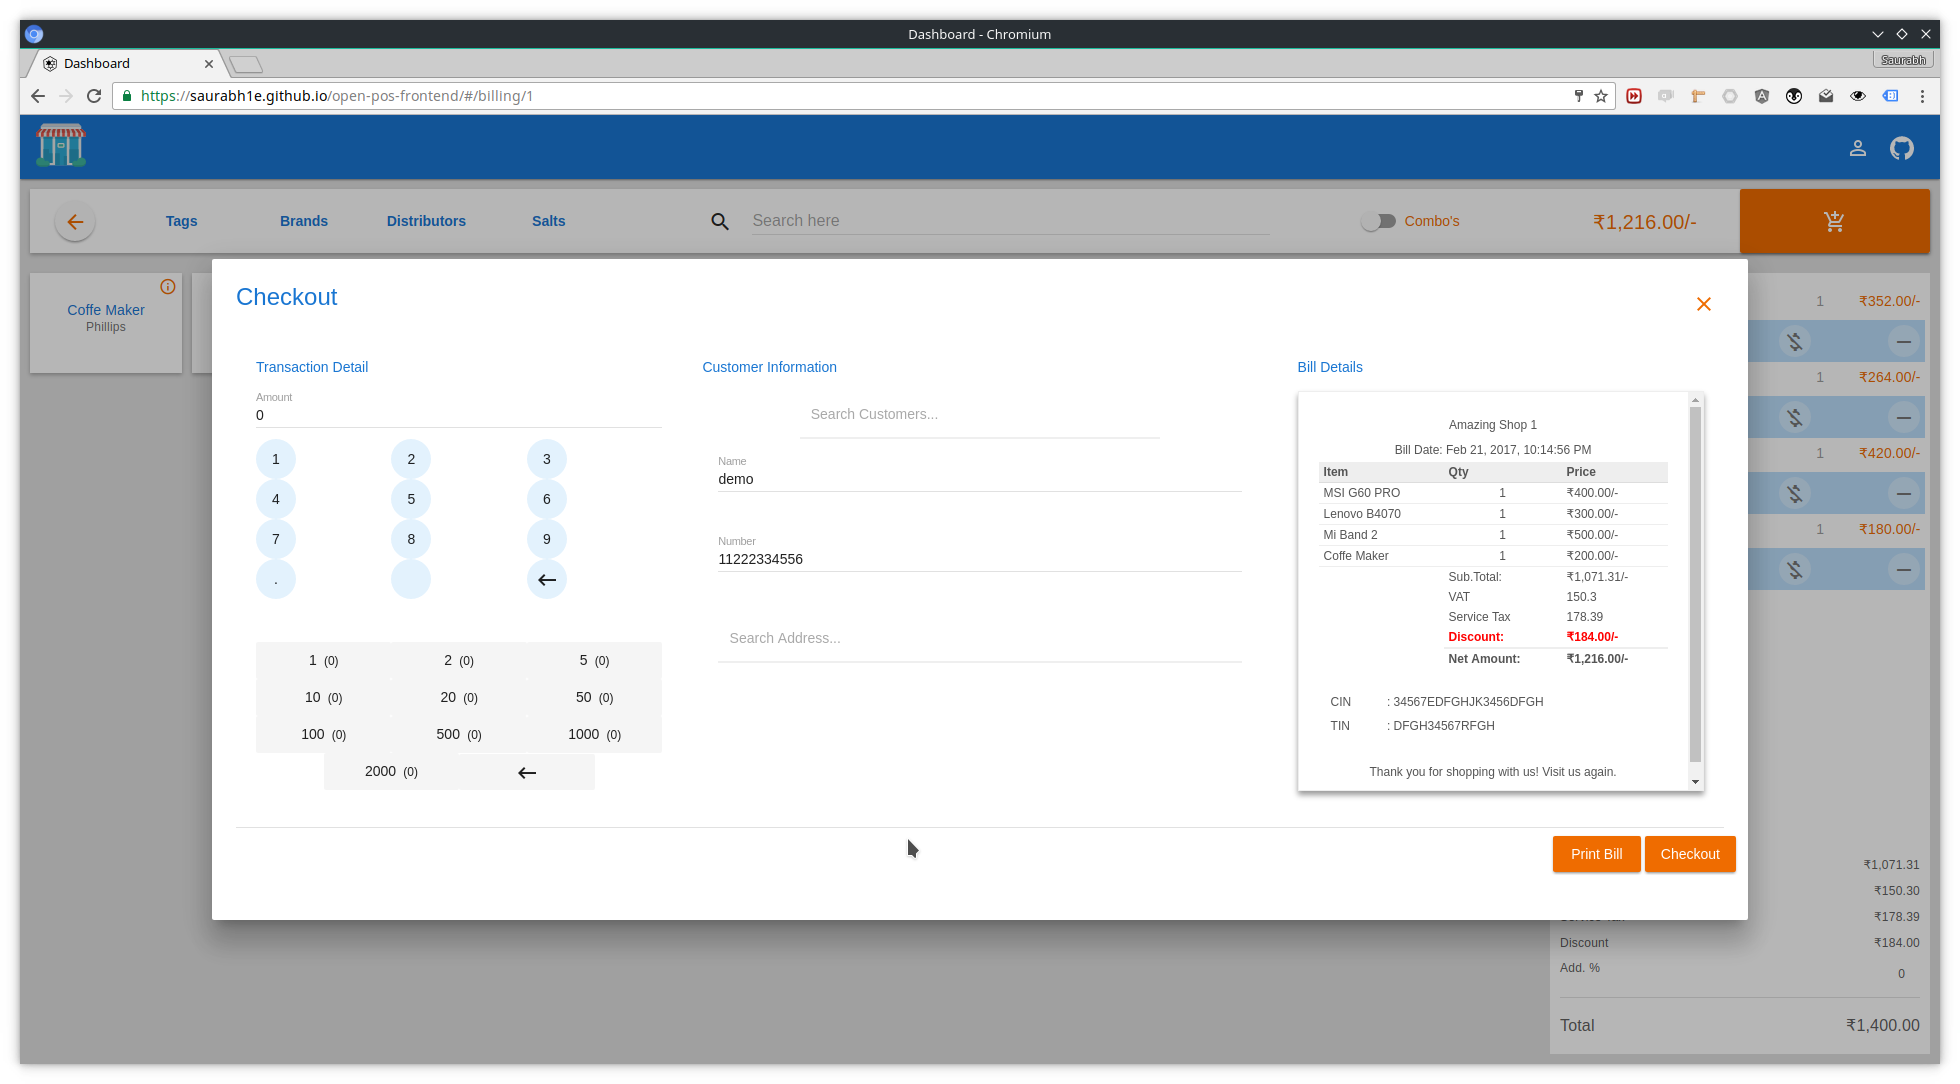Click the denomination backspace arrow
The height and width of the screenshot is (1084, 1960).
click(527, 772)
